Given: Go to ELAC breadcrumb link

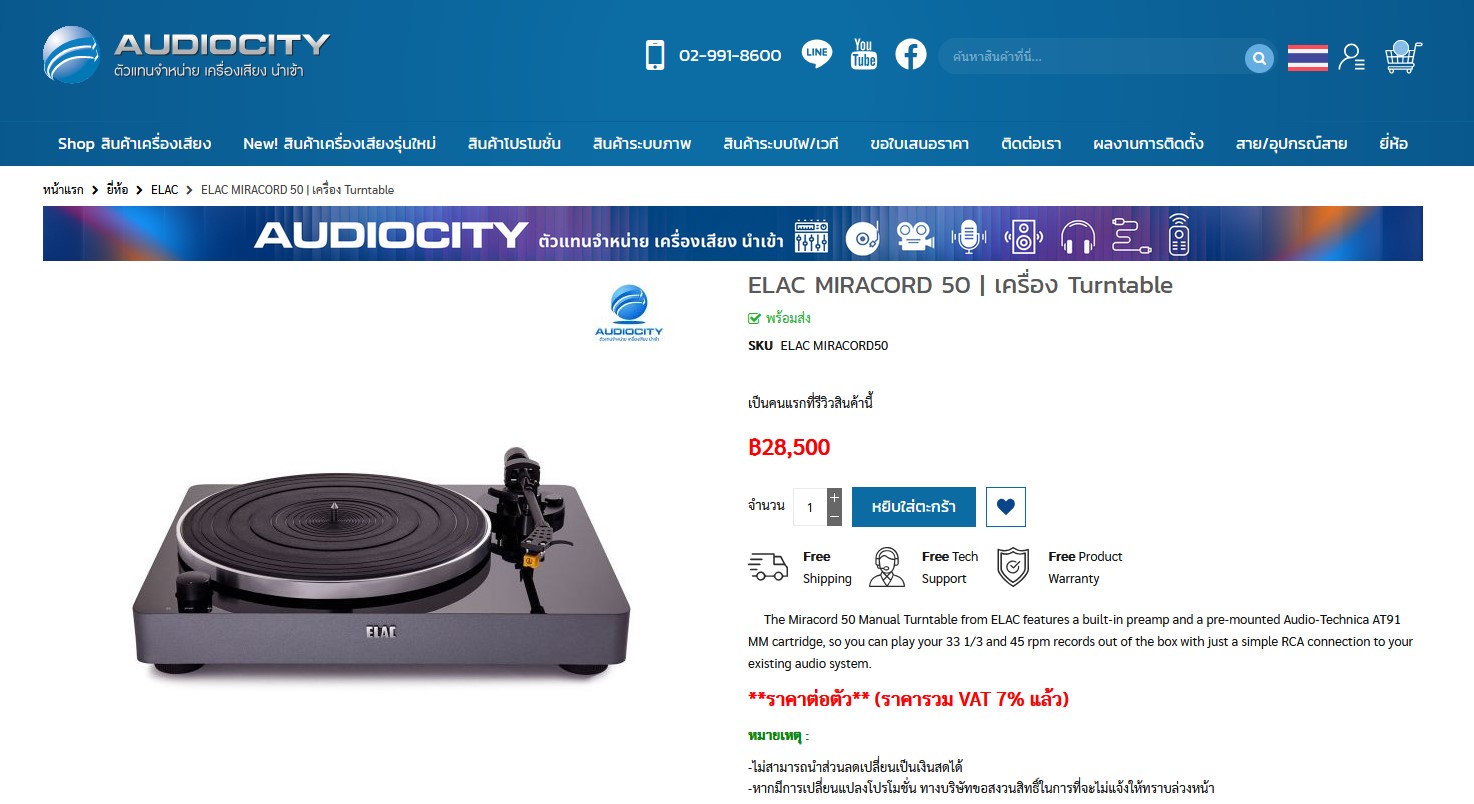Looking at the screenshot, I should (164, 189).
